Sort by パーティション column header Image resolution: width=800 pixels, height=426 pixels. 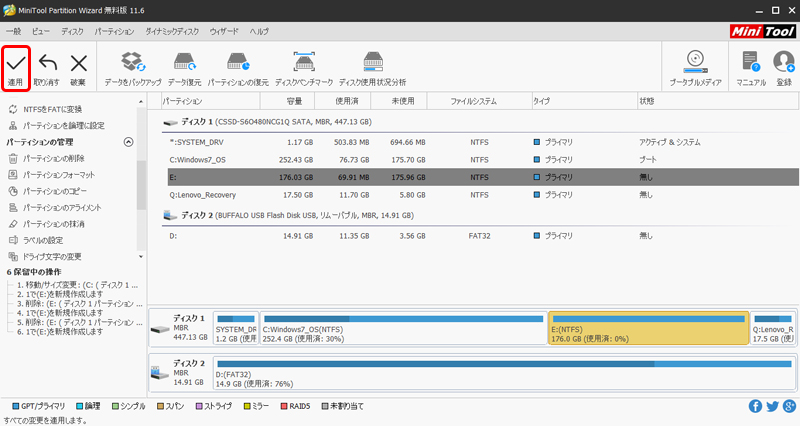click(211, 101)
